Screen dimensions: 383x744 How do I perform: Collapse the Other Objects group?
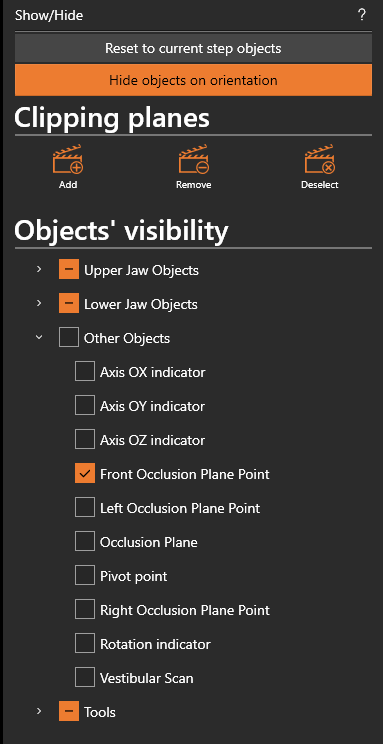pyautogui.click(x=39, y=337)
